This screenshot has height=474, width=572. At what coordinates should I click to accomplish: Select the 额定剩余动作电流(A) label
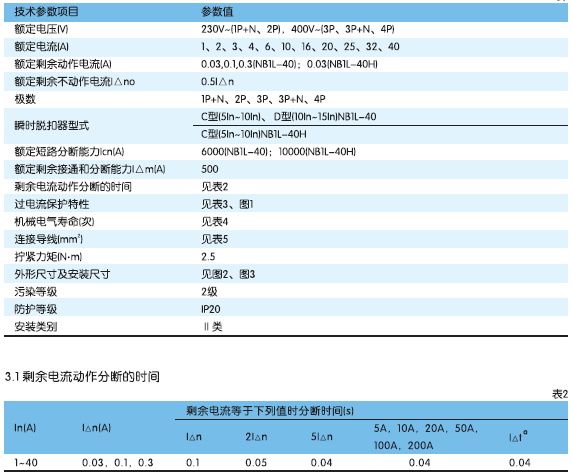(x=63, y=64)
